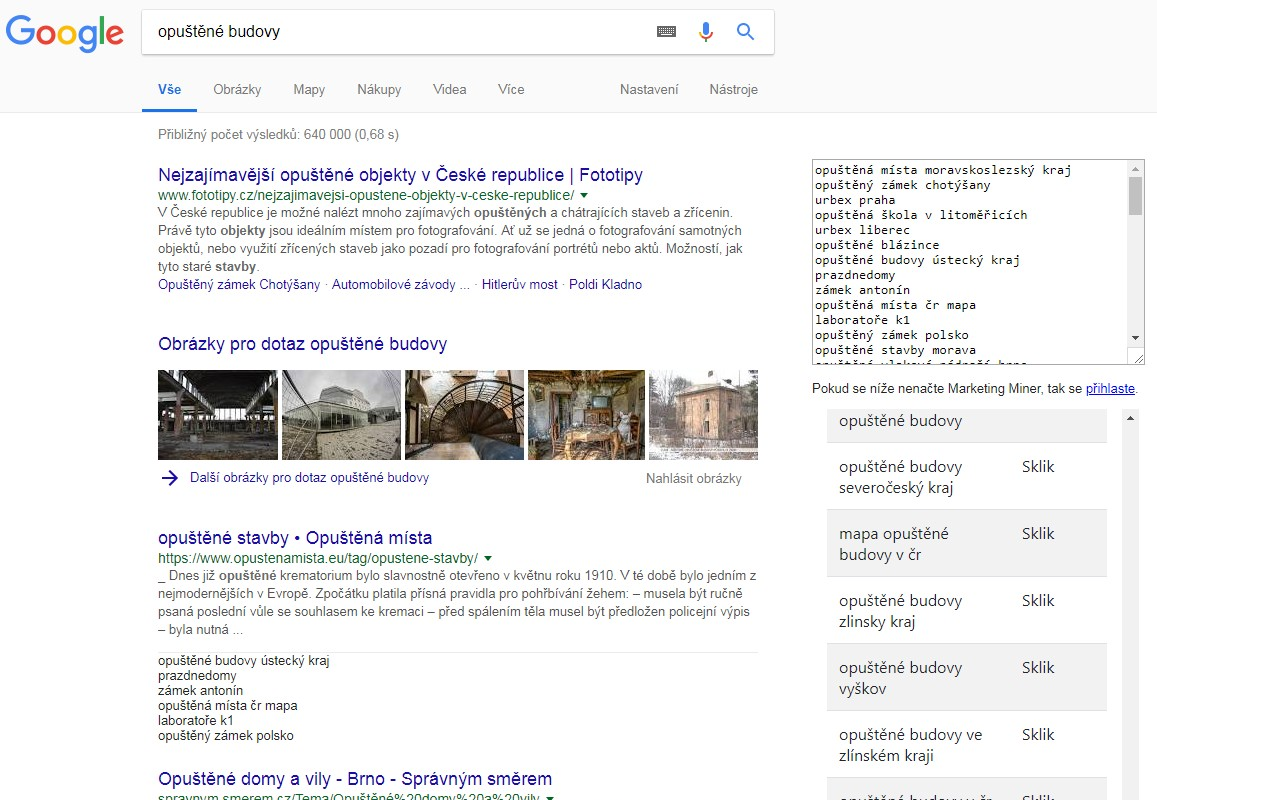The width and height of the screenshot is (1280, 800).
Task: Open the fourth image thumbnail with the abandoned room
Action: point(585,414)
